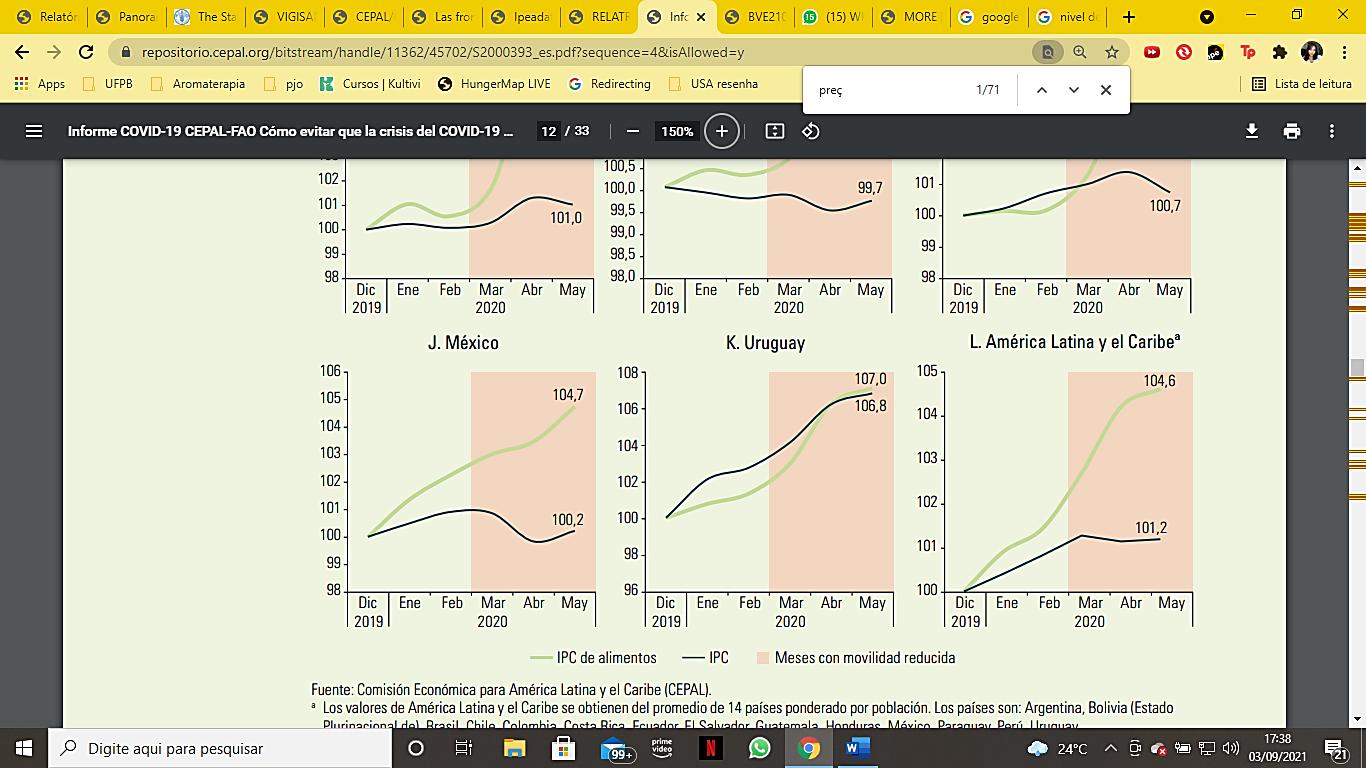1366x768 pixels.
Task: Click the PDF zoom in plus button
Action: tap(721, 131)
